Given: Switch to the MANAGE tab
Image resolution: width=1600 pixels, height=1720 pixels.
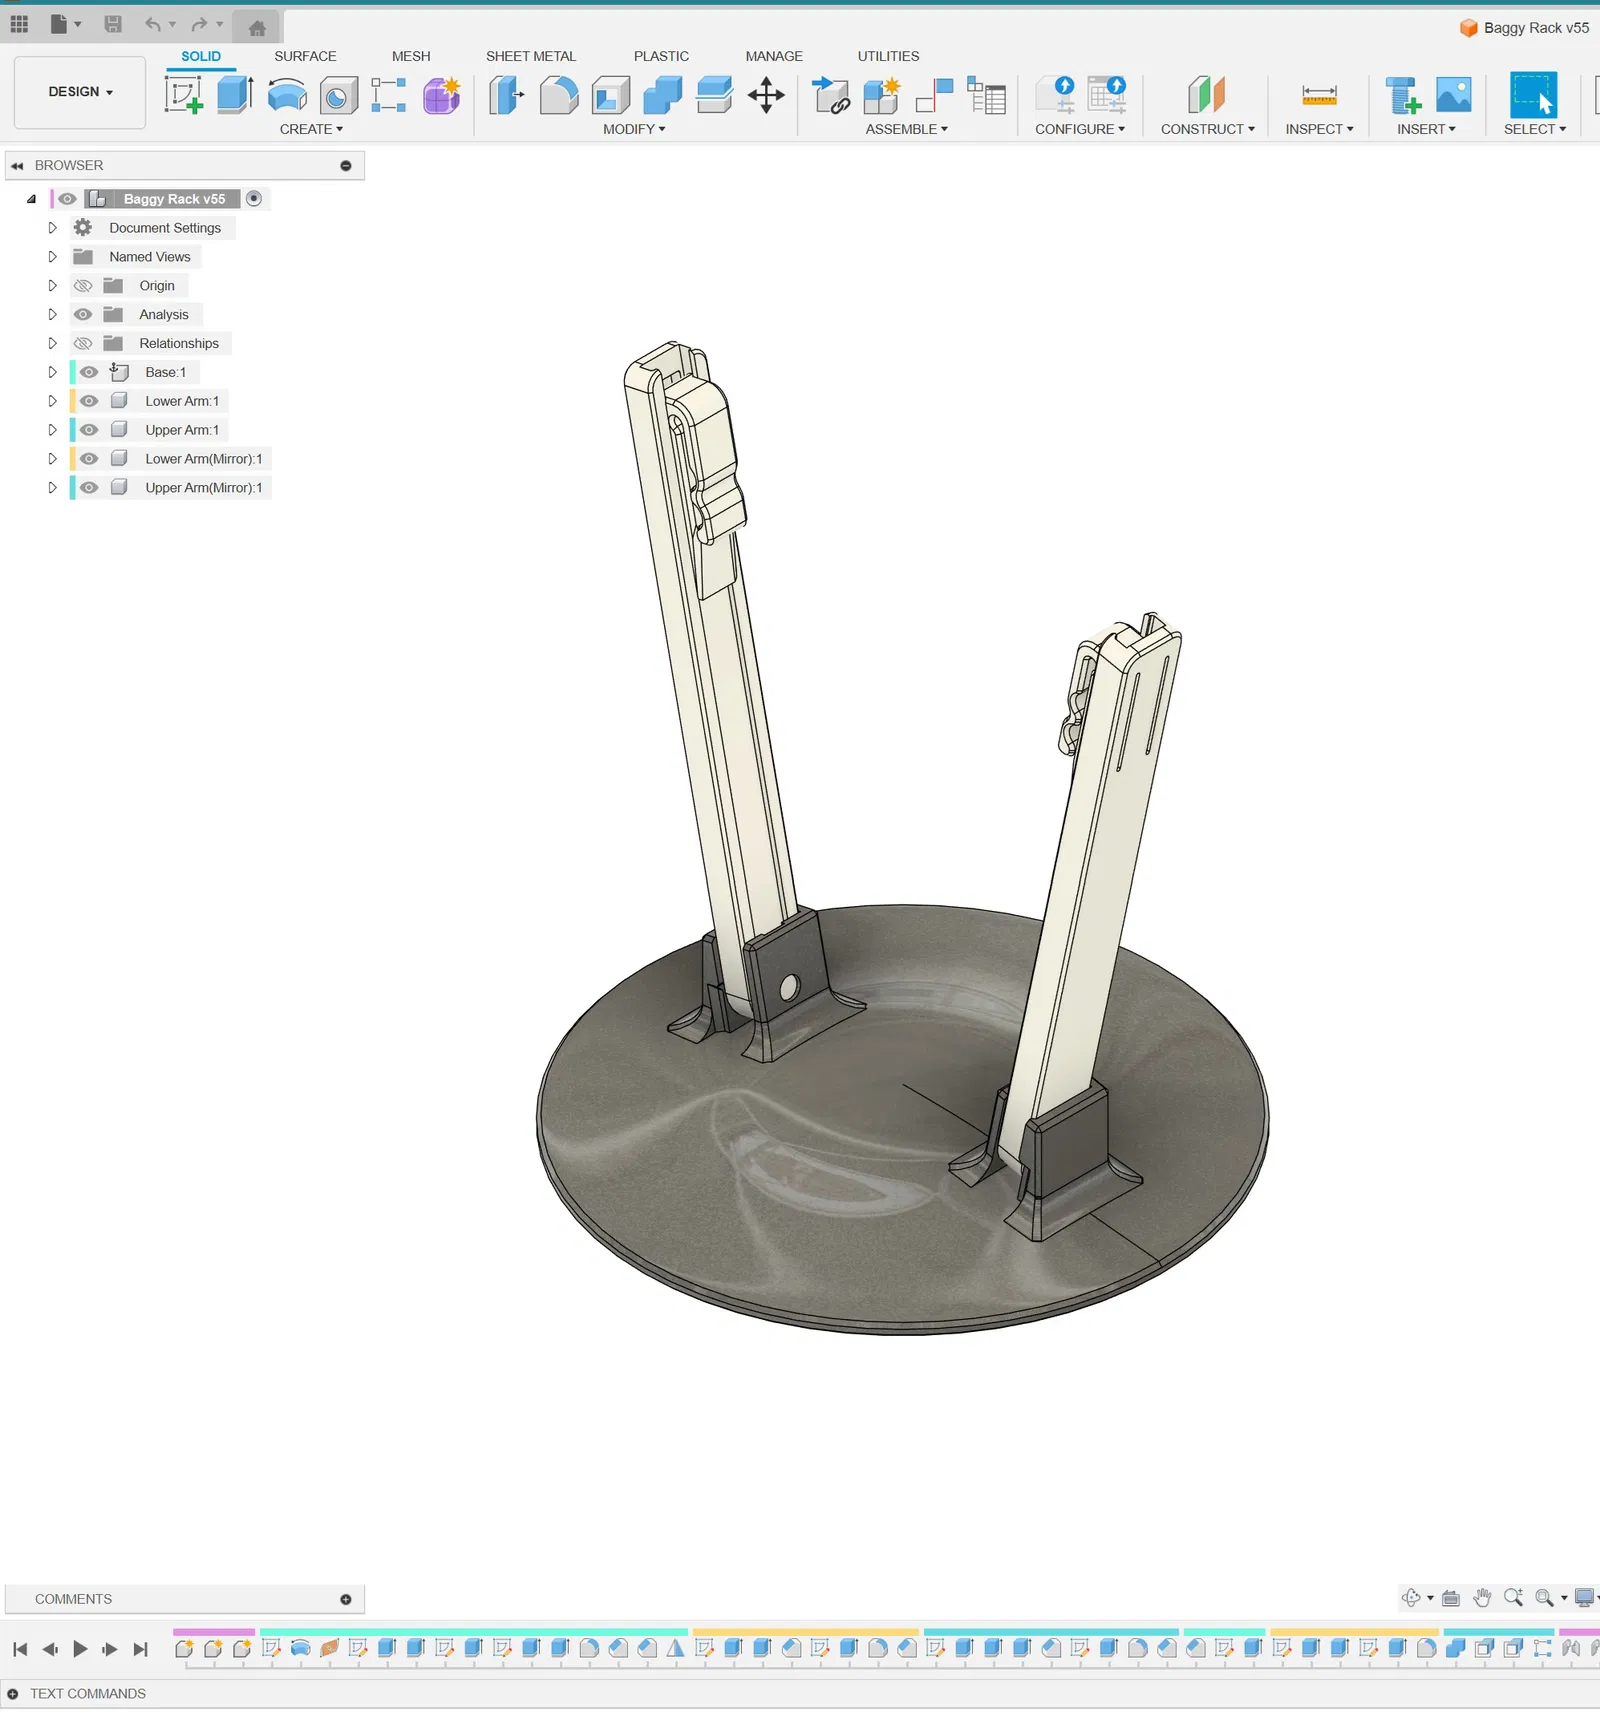Looking at the screenshot, I should click(774, 57).
